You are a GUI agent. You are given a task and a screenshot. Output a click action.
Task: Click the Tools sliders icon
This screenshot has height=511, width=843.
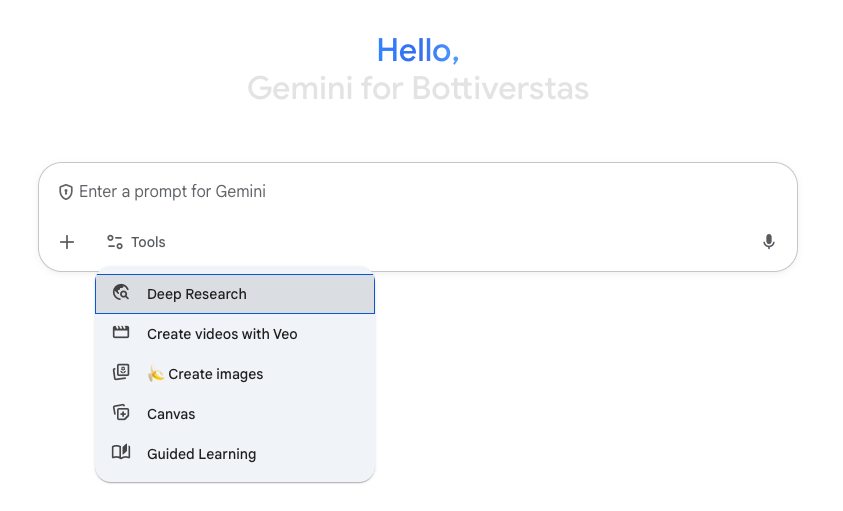(115, 242)
